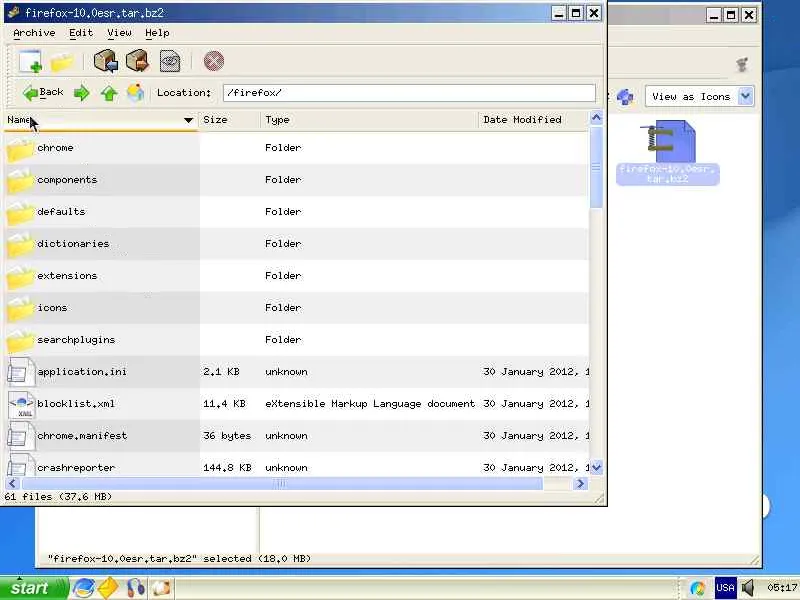Sort files by the Size column
Viewport: 800px width, 600px height.
pyautogui.click(x=230, y=120)
